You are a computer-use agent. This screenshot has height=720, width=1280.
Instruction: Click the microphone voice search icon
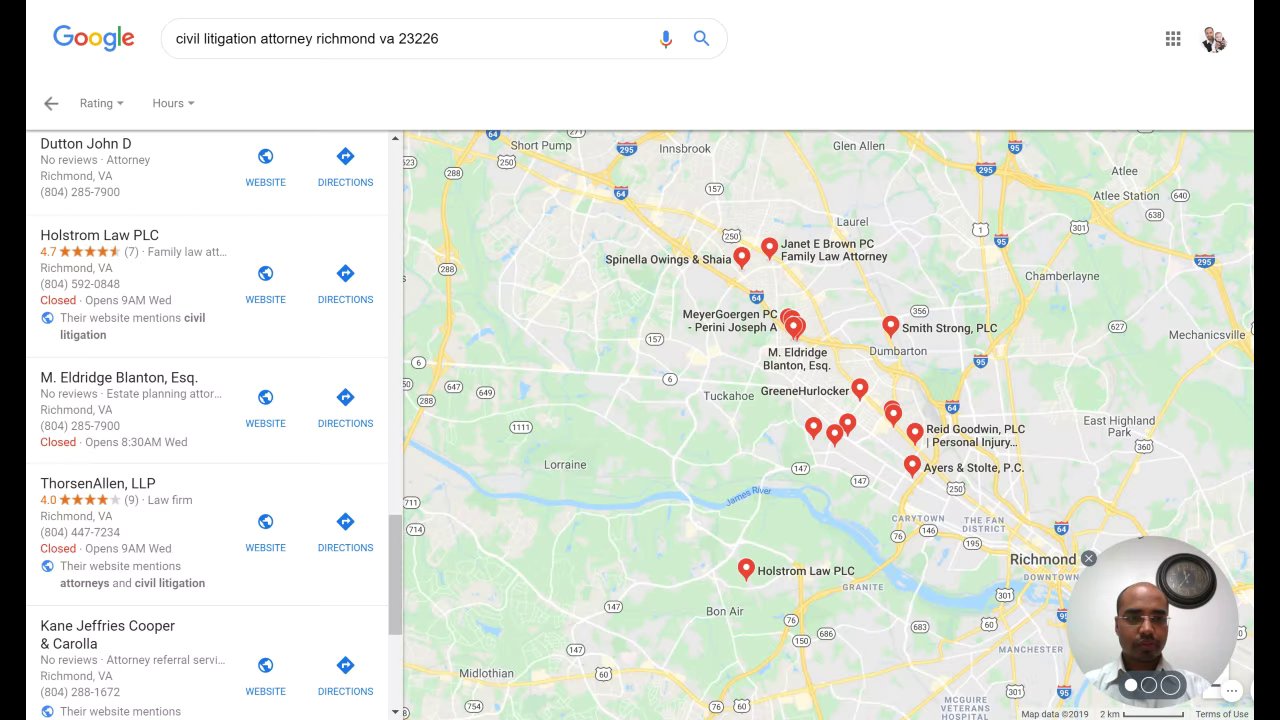point(666,39)
